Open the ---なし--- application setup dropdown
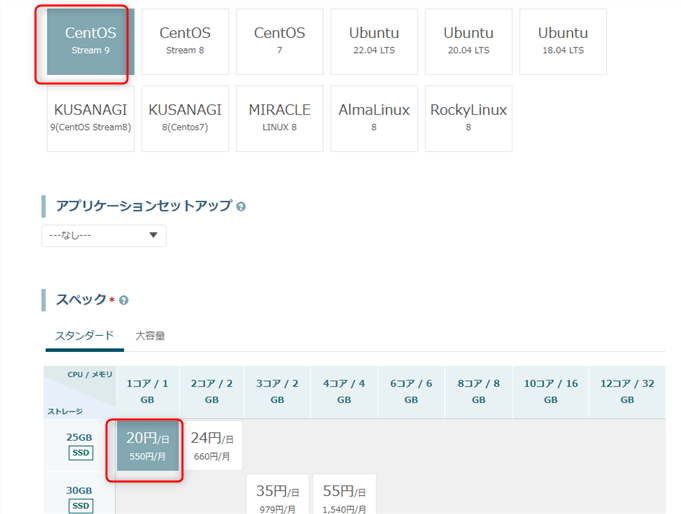681x514 pixels. point(104,235)
